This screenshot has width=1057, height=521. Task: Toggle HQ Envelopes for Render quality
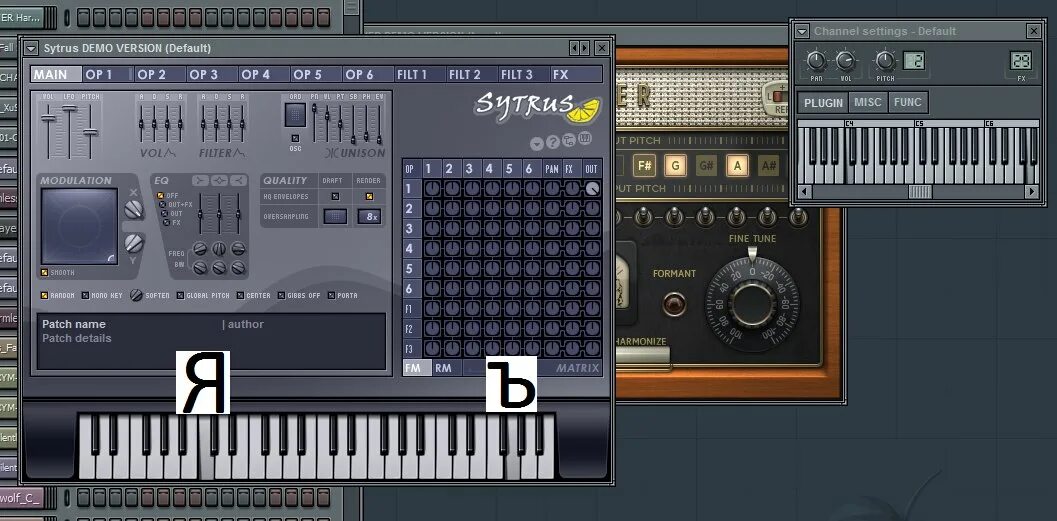(369, 197)
